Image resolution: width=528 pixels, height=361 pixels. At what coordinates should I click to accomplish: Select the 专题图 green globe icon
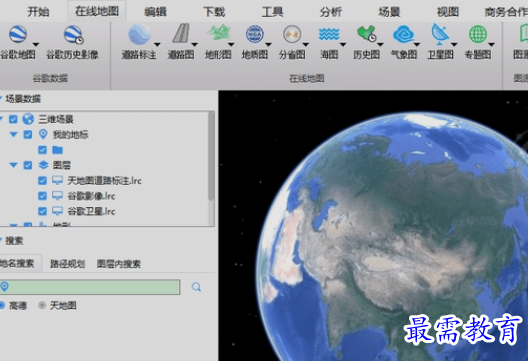click(x=477, y=34)
